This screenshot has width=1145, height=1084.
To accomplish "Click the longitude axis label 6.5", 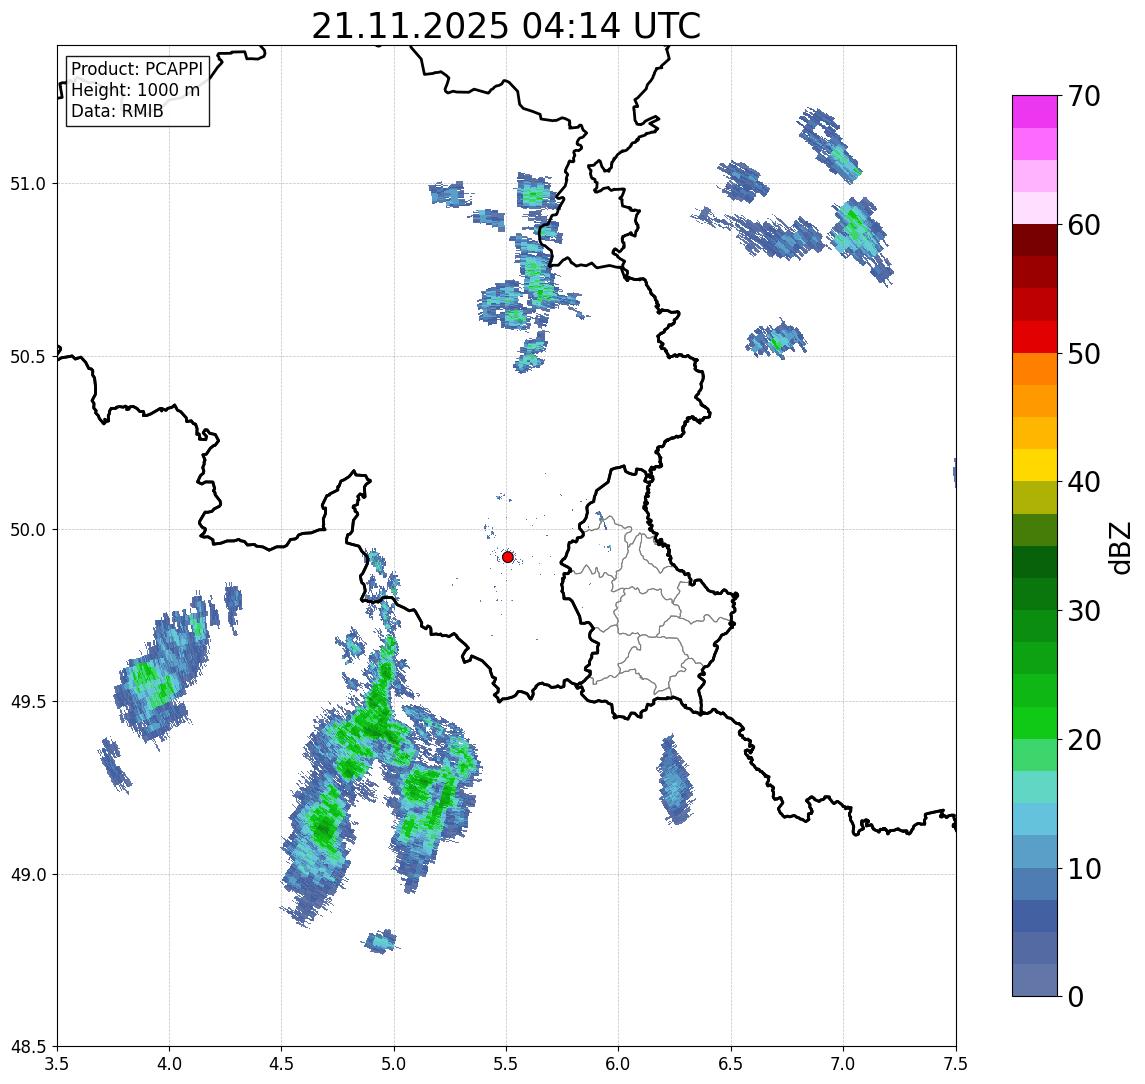I will 731,1064.
